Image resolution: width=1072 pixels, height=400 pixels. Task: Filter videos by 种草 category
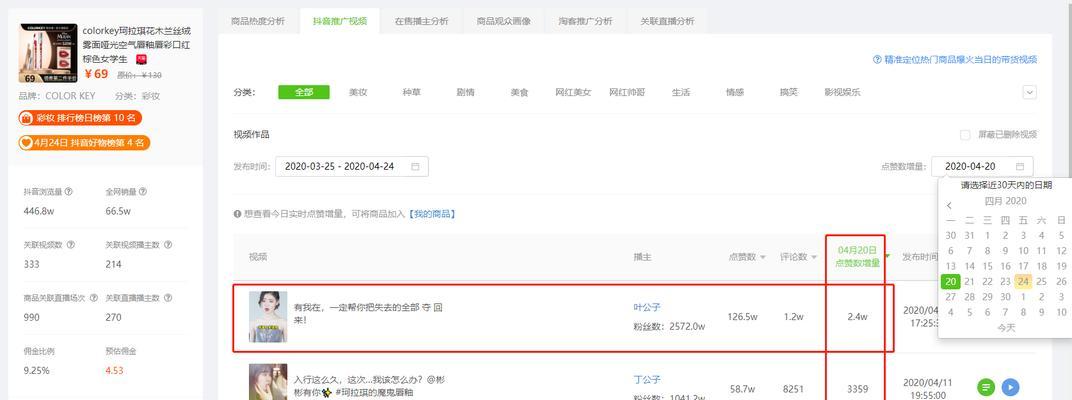[412, 92]
